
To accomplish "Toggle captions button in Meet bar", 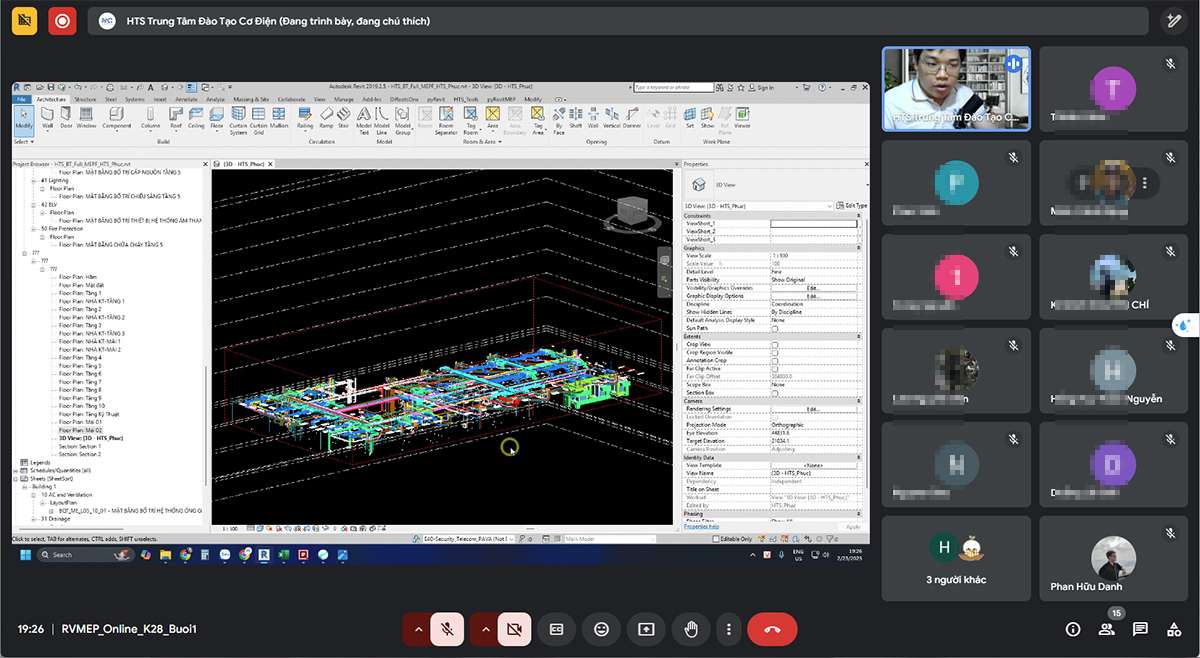I will click(x=556, y=629).
